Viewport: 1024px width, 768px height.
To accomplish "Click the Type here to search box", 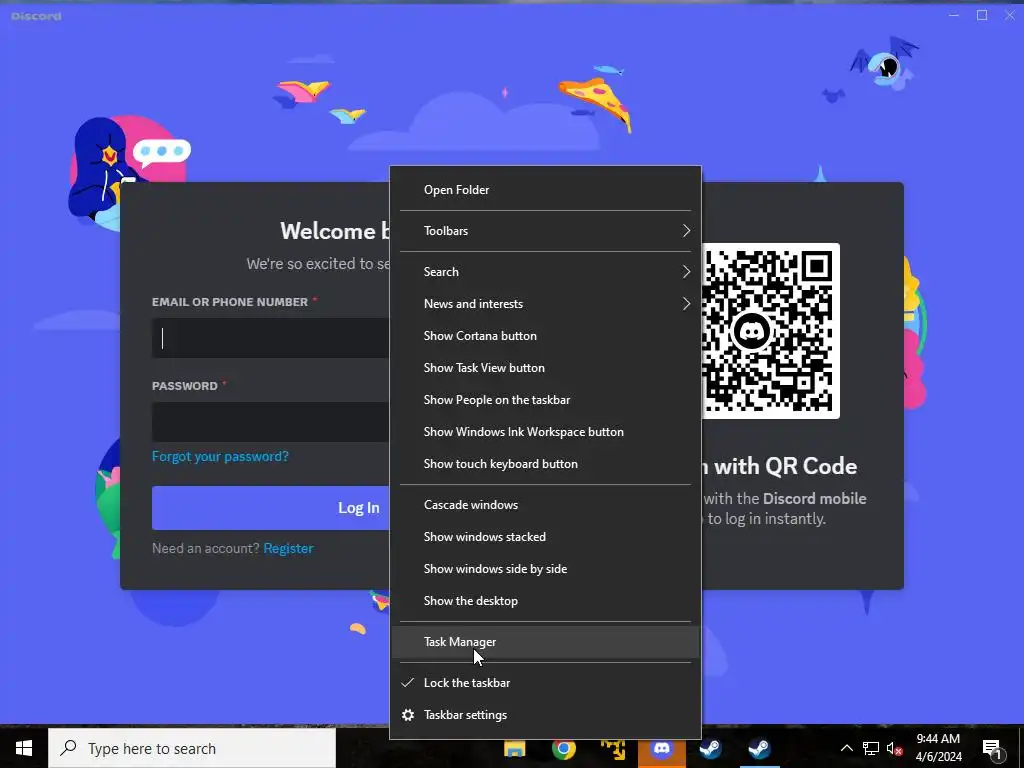I will point(192,748).
